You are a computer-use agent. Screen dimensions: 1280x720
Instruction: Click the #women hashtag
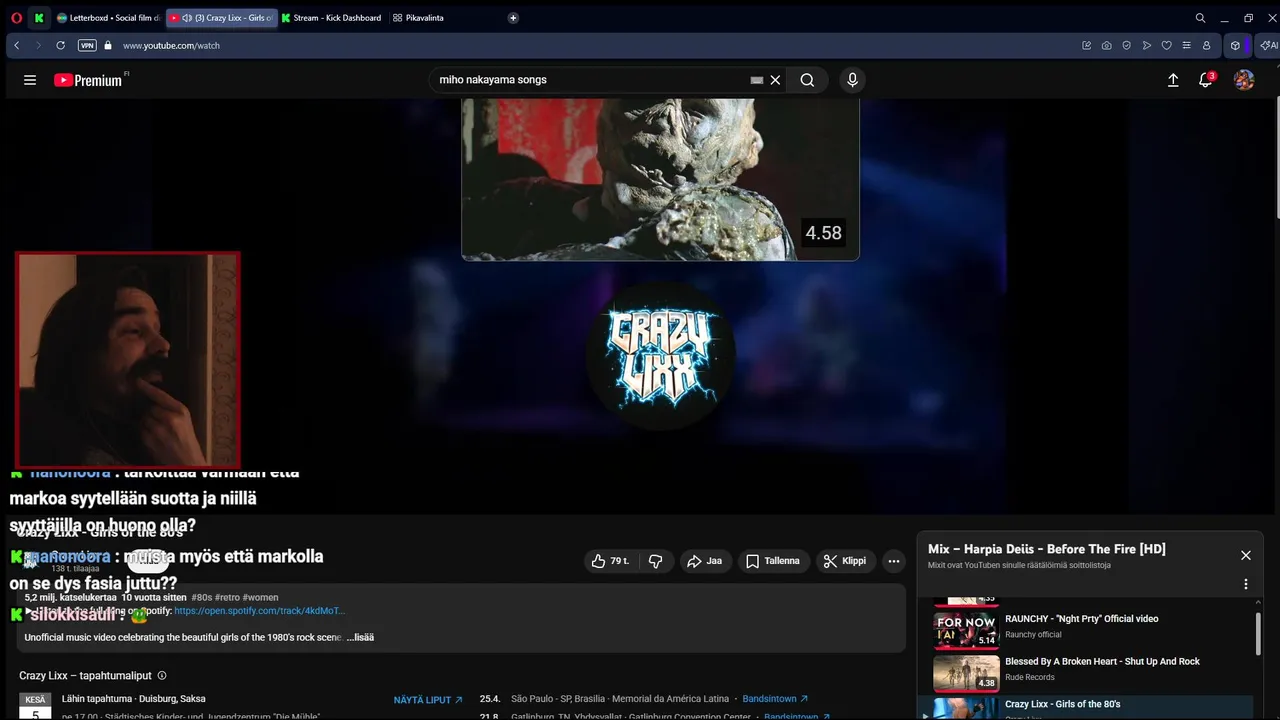(260, 597)
